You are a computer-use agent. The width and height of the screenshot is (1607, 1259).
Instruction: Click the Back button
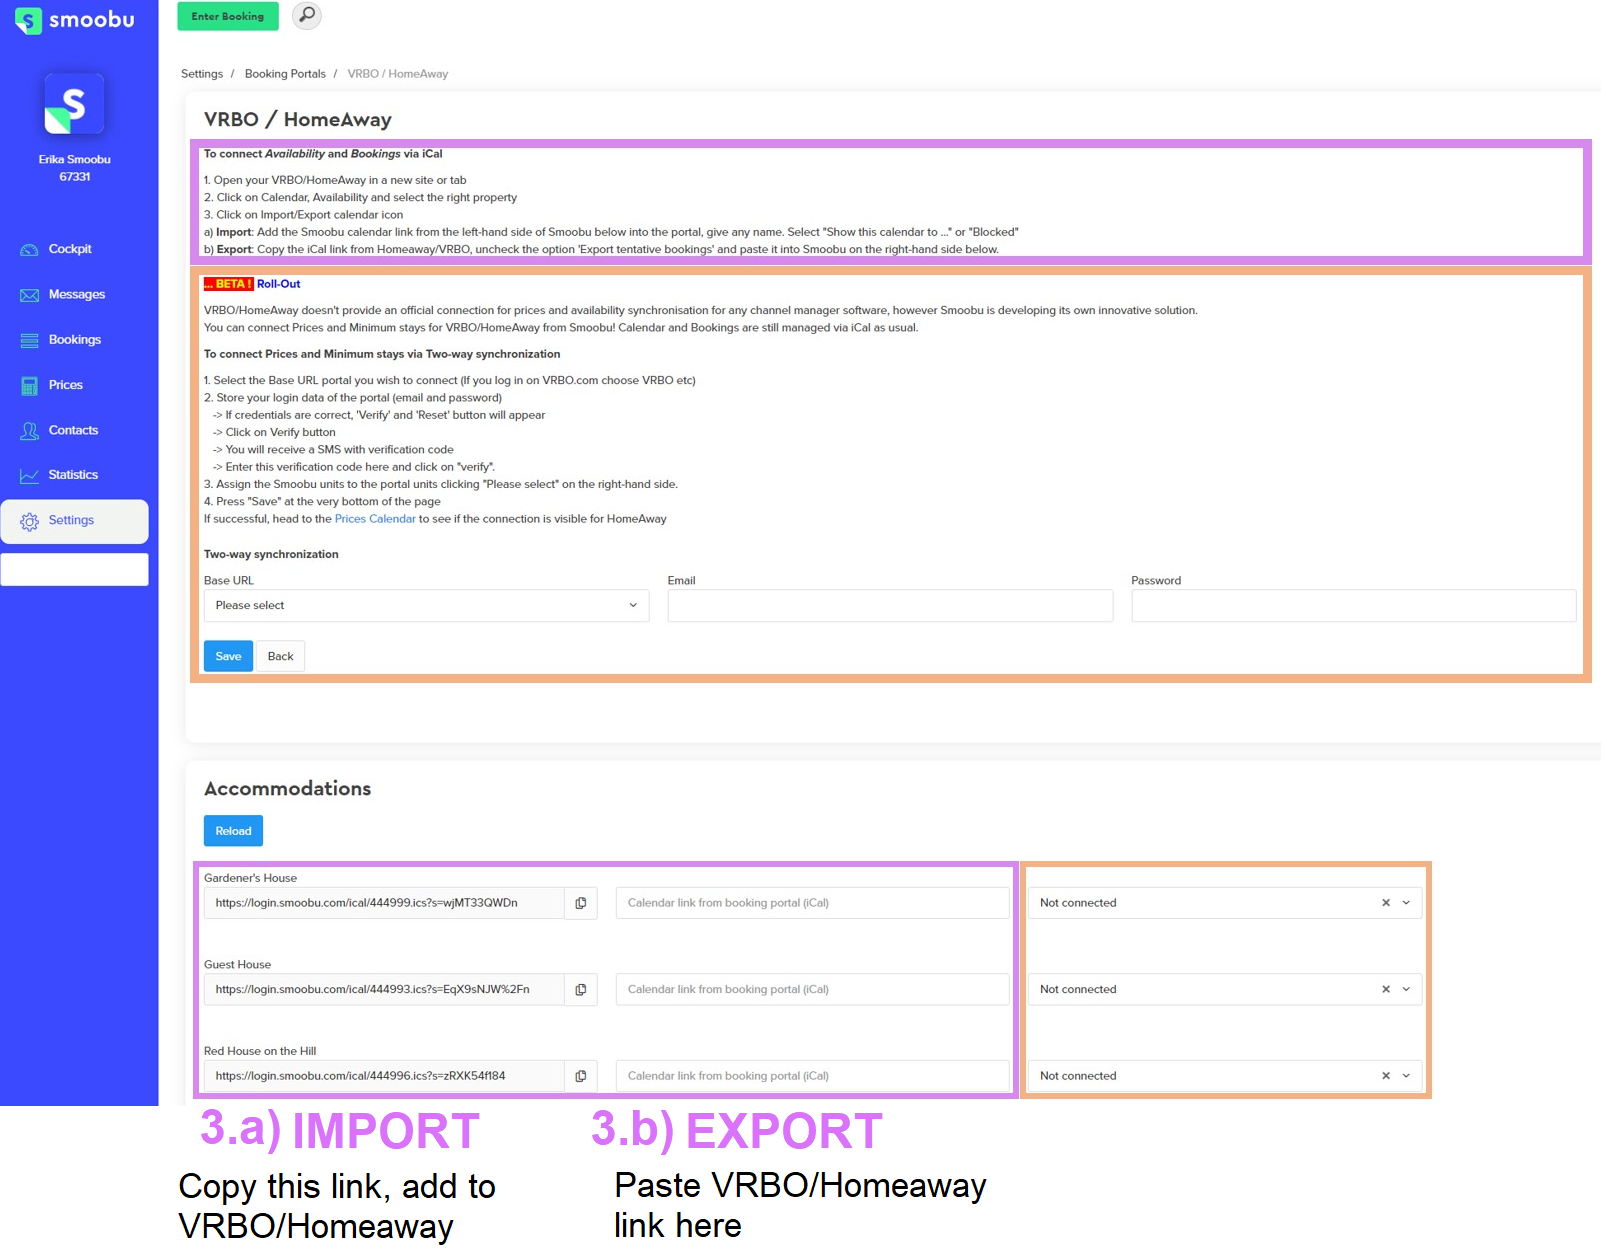281,657
